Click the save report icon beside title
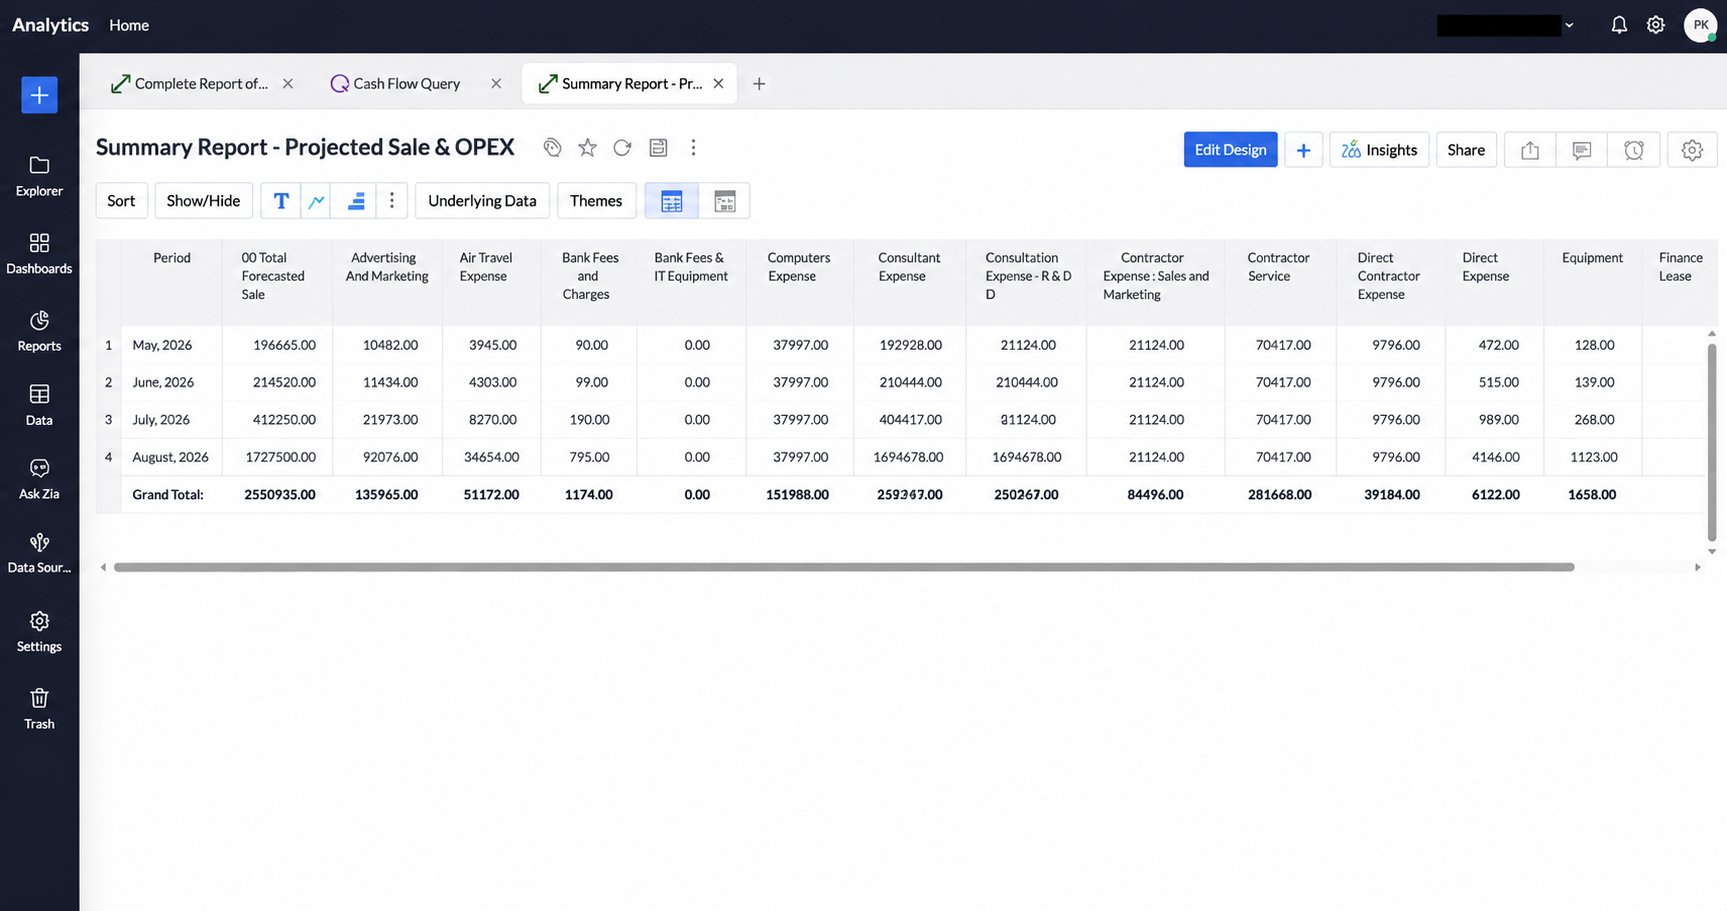 point(658,148)
